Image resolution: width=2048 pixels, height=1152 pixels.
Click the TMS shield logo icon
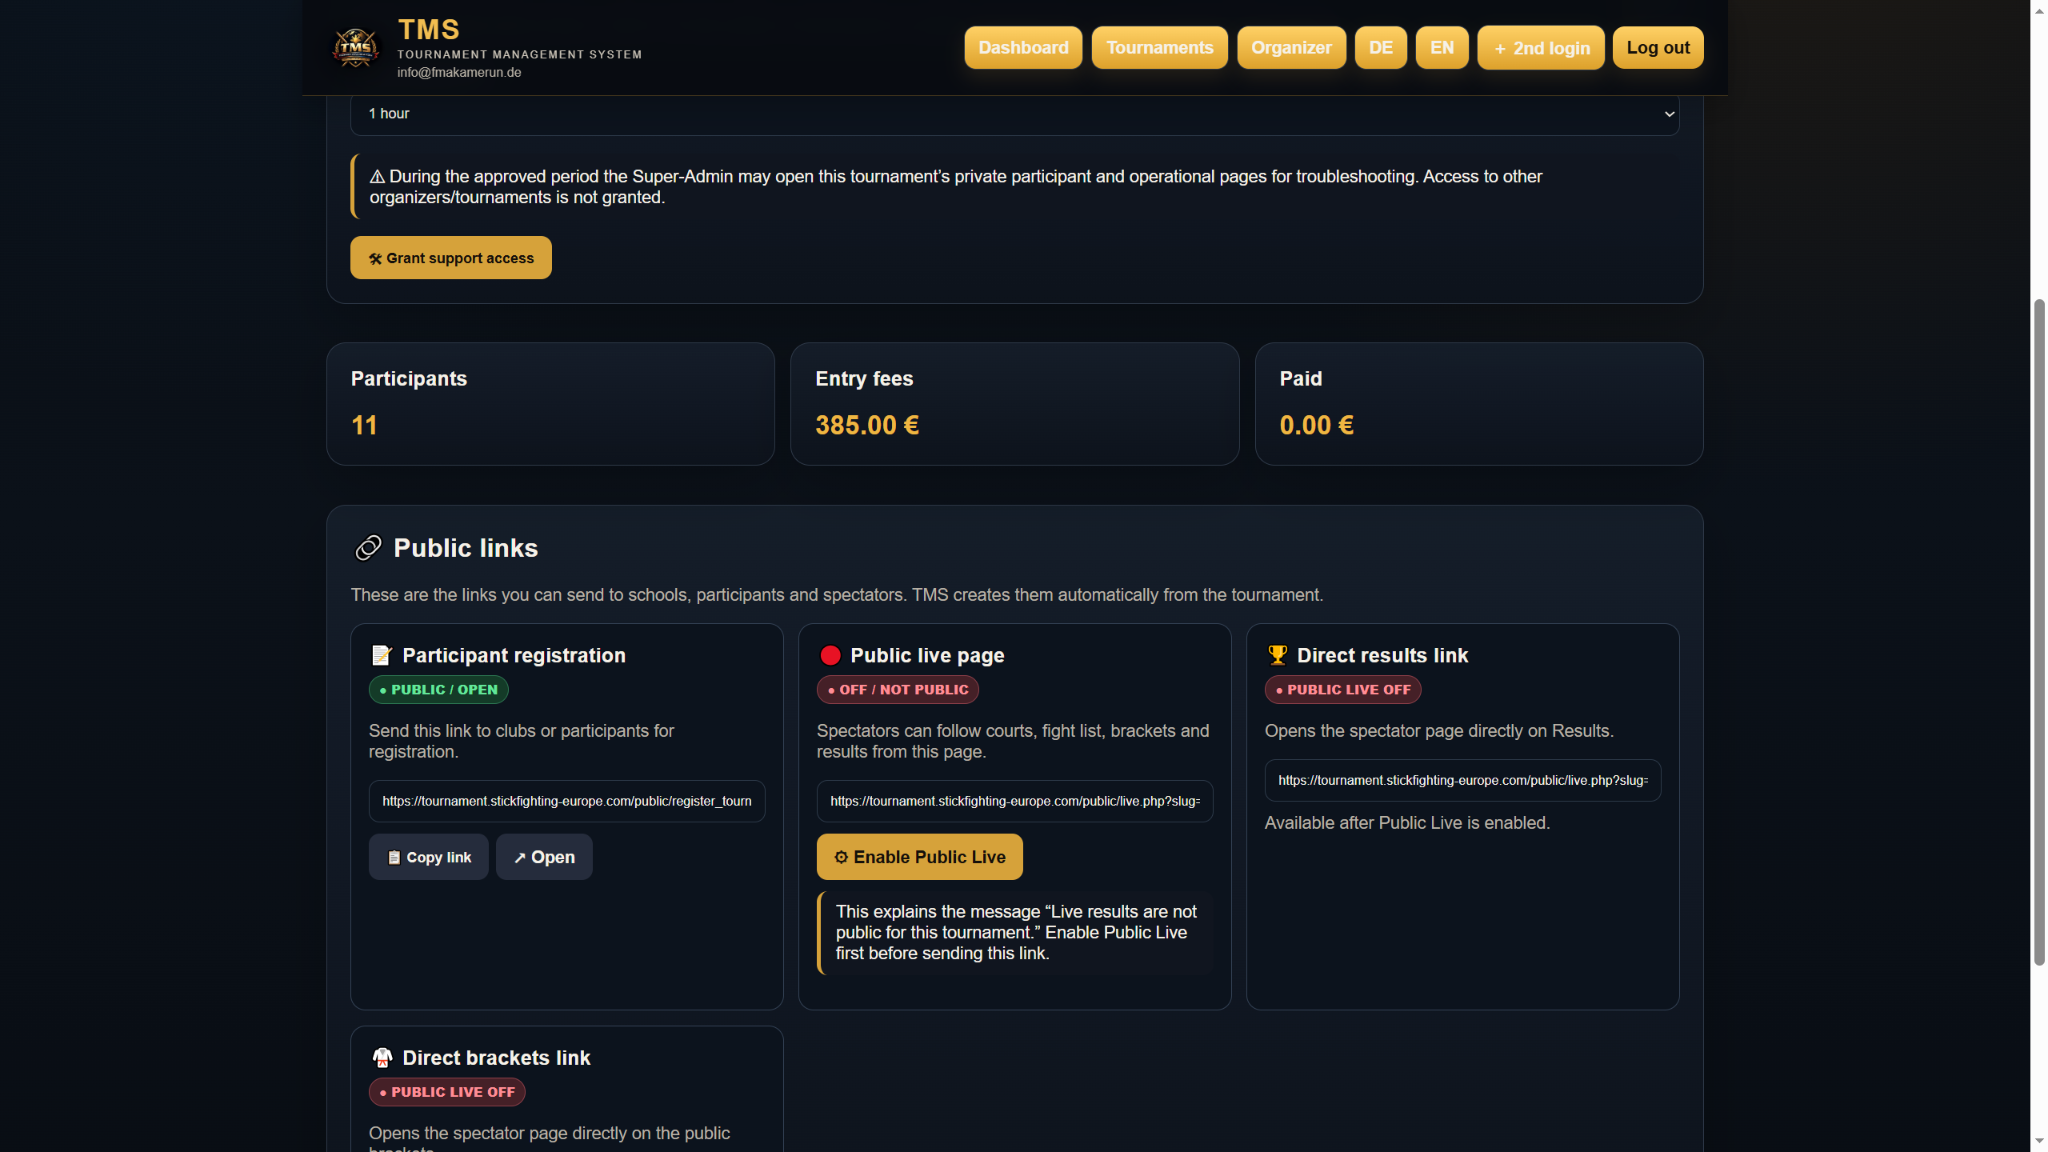pos(355,47)
